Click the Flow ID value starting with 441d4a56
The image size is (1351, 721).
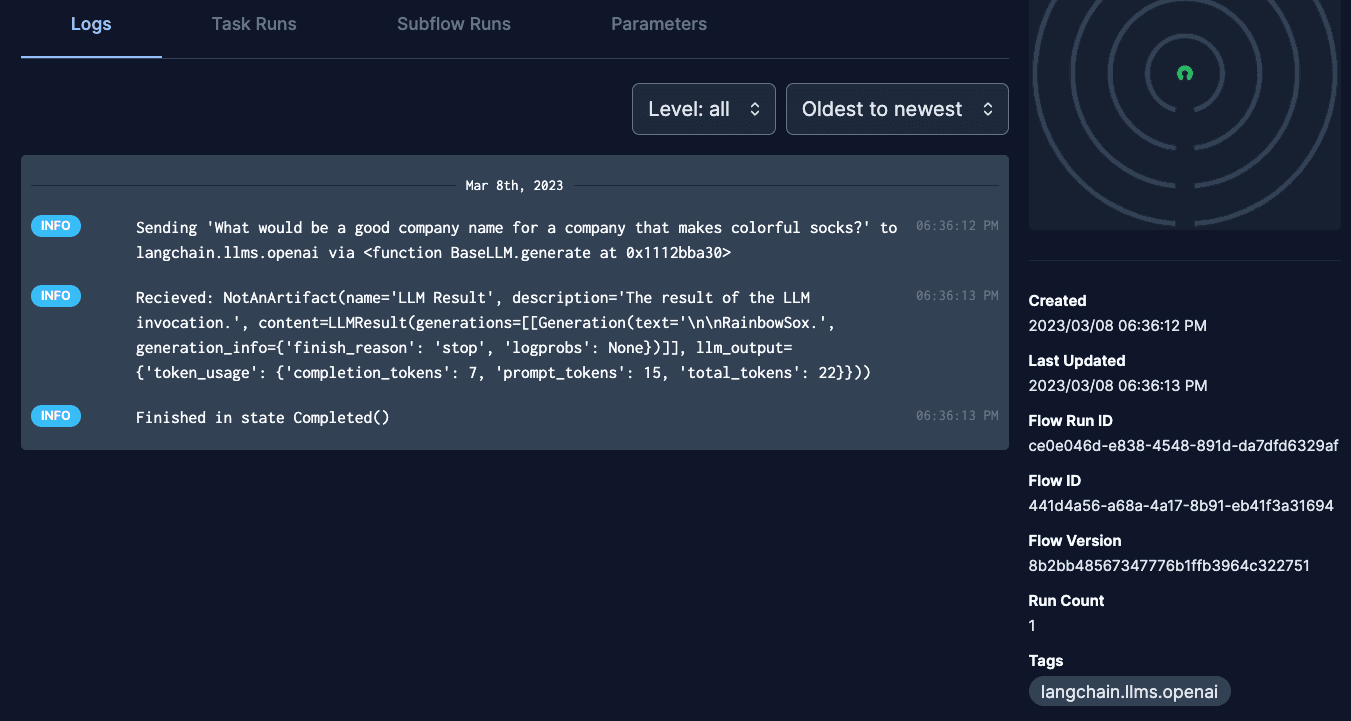1180,506
